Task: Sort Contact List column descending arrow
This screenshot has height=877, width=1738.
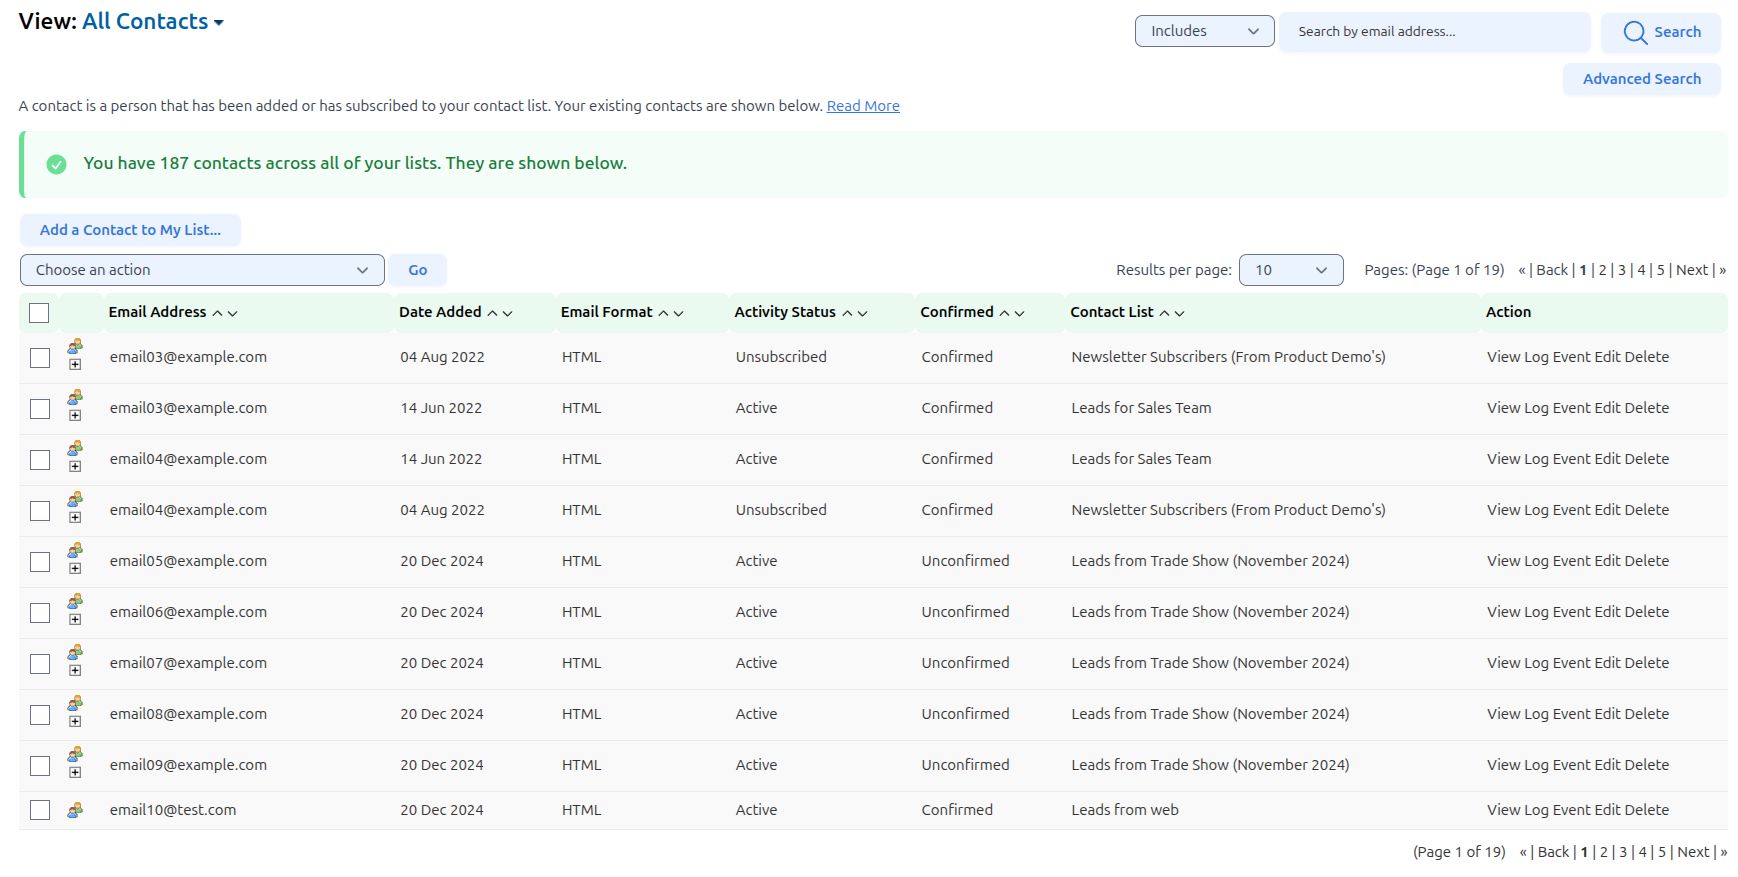Action: pyautogui.click(x=1180, y=313)
